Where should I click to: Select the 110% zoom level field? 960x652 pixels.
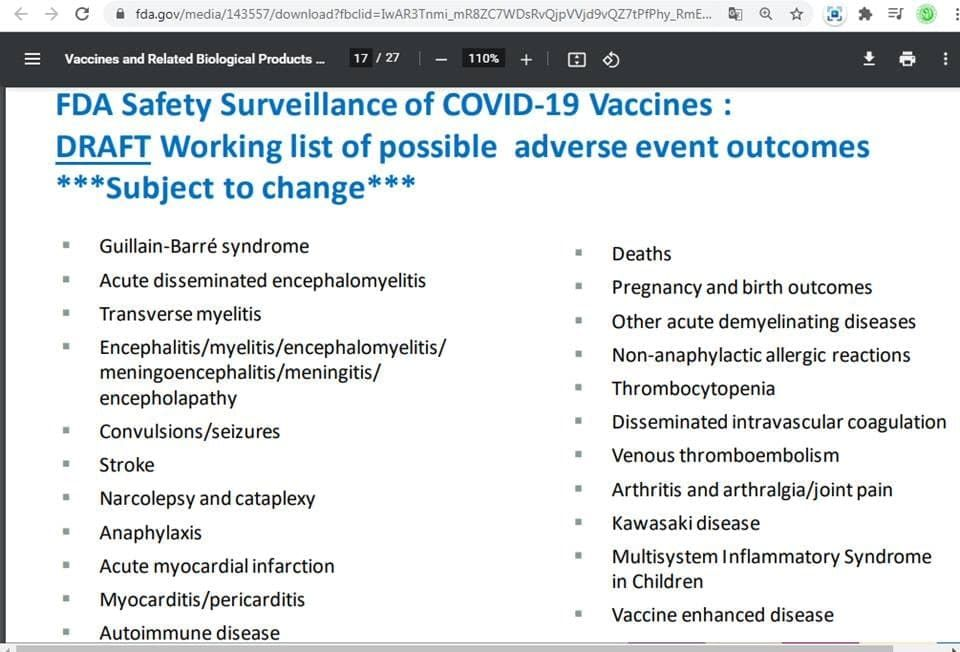click(483, 58)
